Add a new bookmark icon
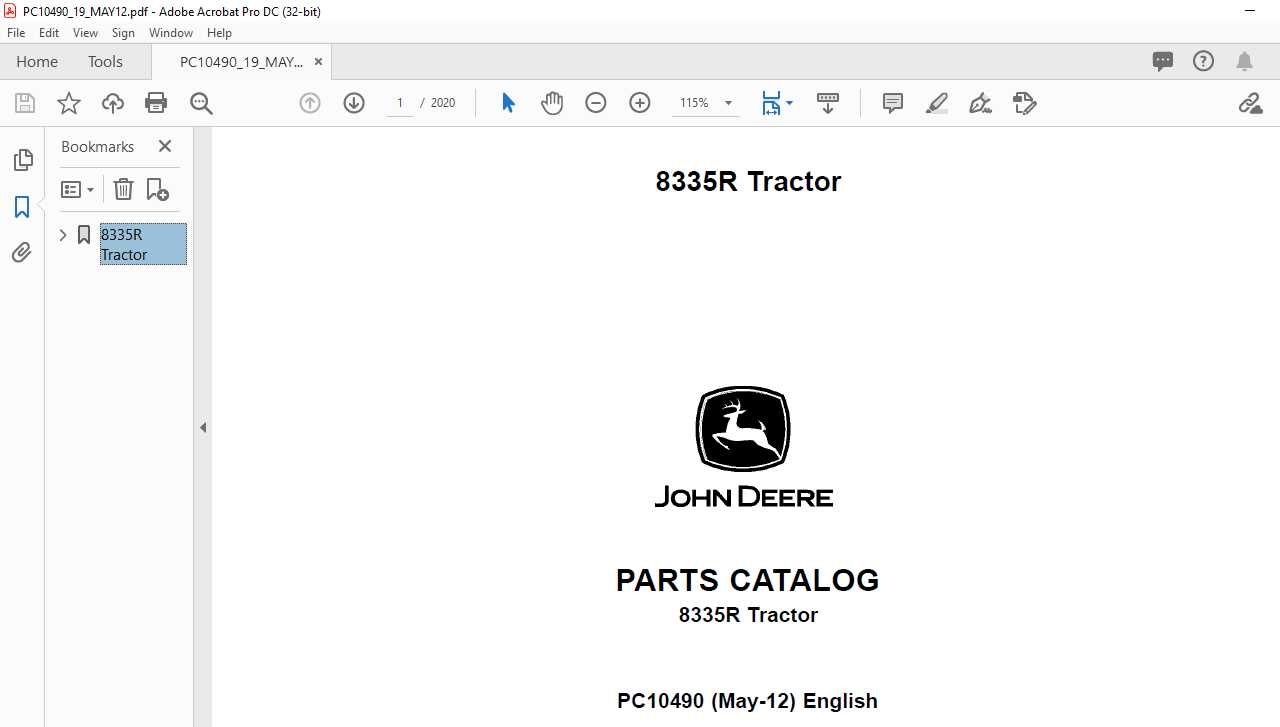The image size is (1280, 727). (157, 189)
